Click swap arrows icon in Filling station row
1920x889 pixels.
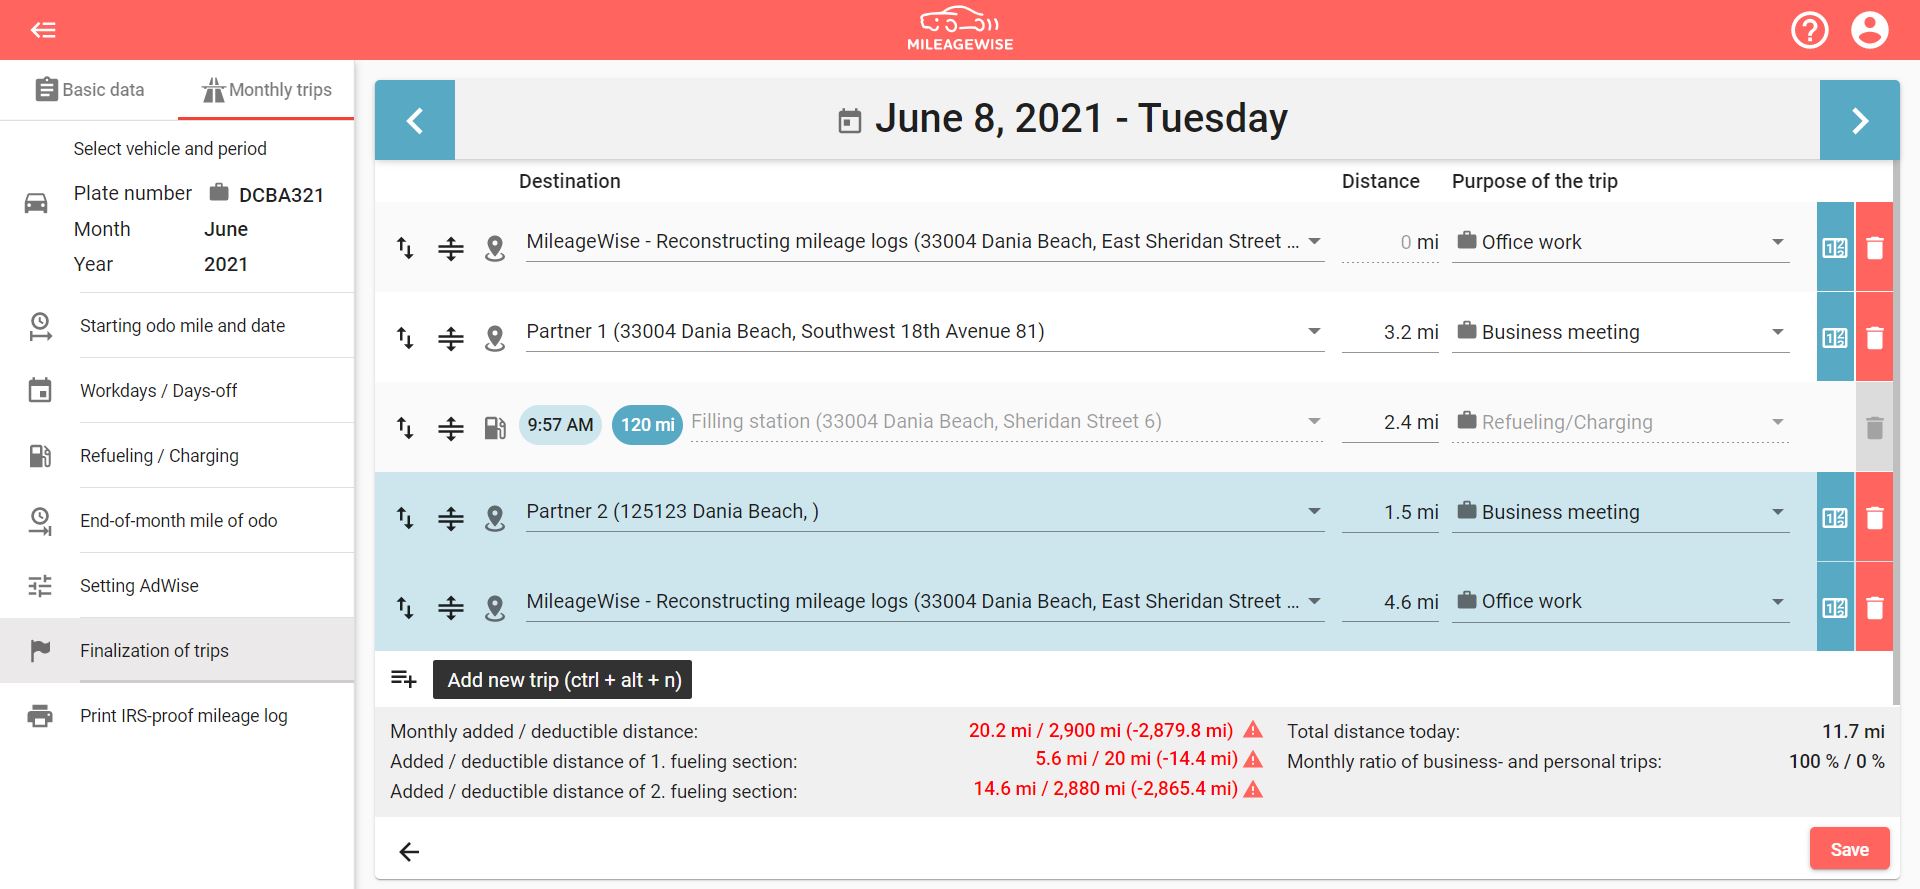[405, 428]
